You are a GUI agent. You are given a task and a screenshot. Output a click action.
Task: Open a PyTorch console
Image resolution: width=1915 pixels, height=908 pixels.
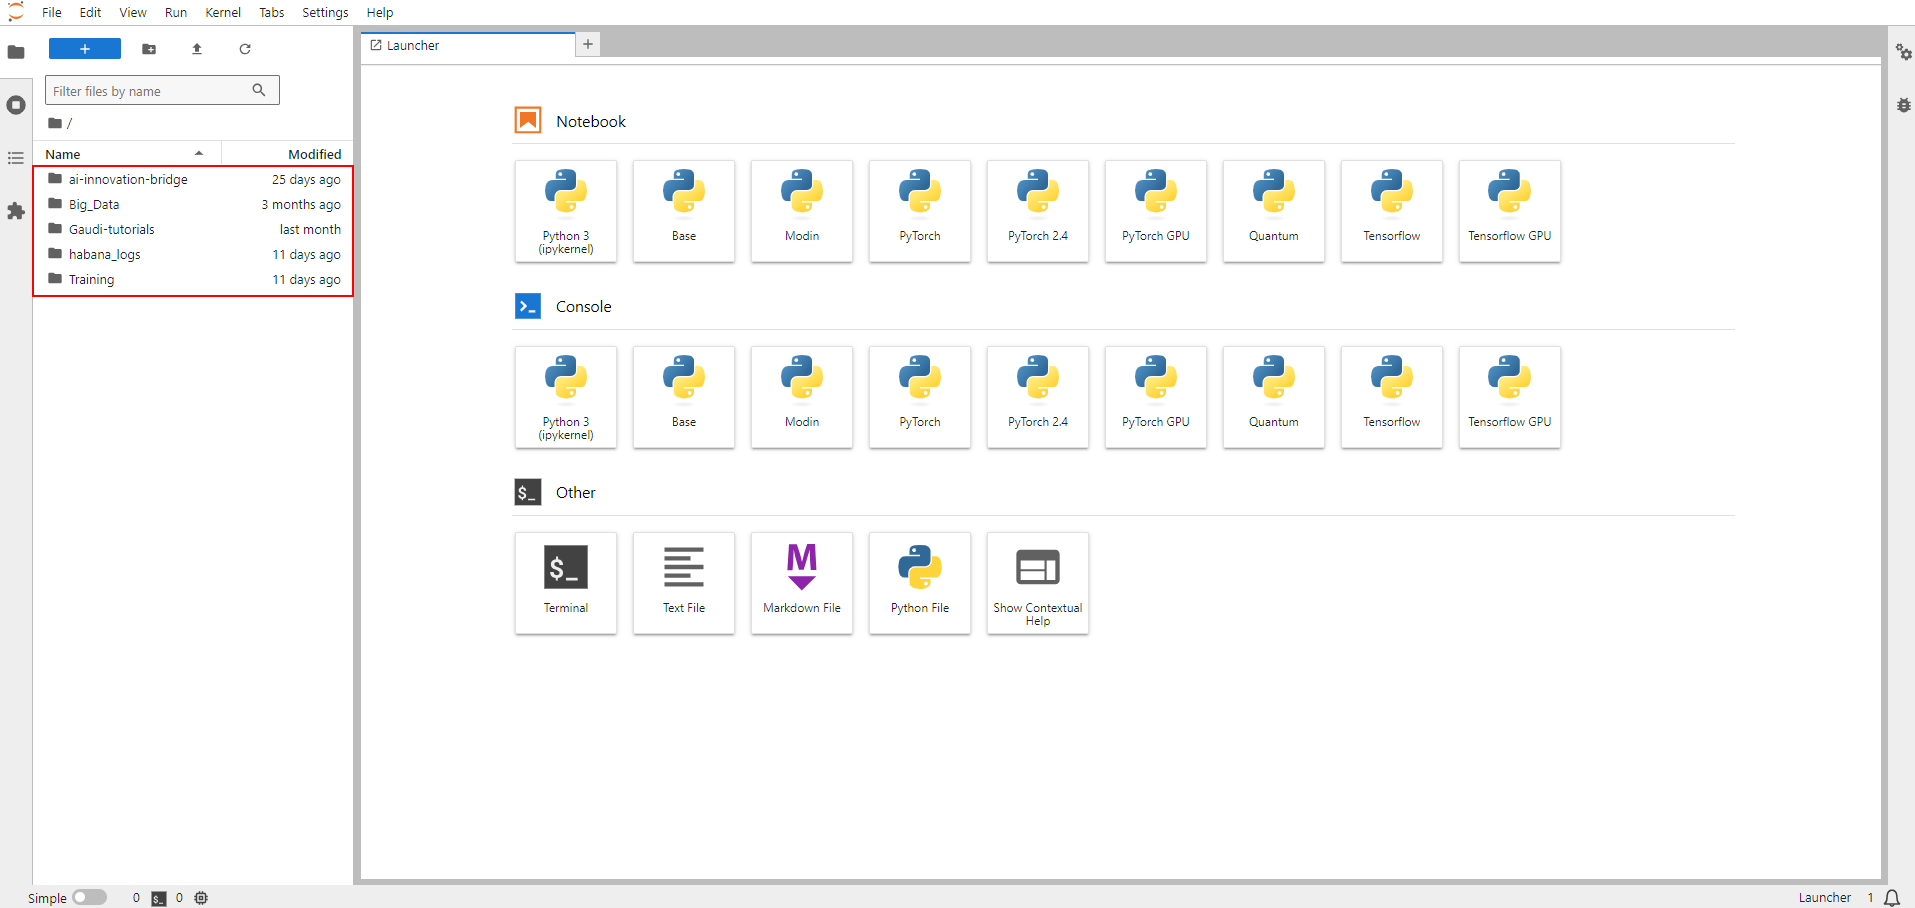(920, 397)
